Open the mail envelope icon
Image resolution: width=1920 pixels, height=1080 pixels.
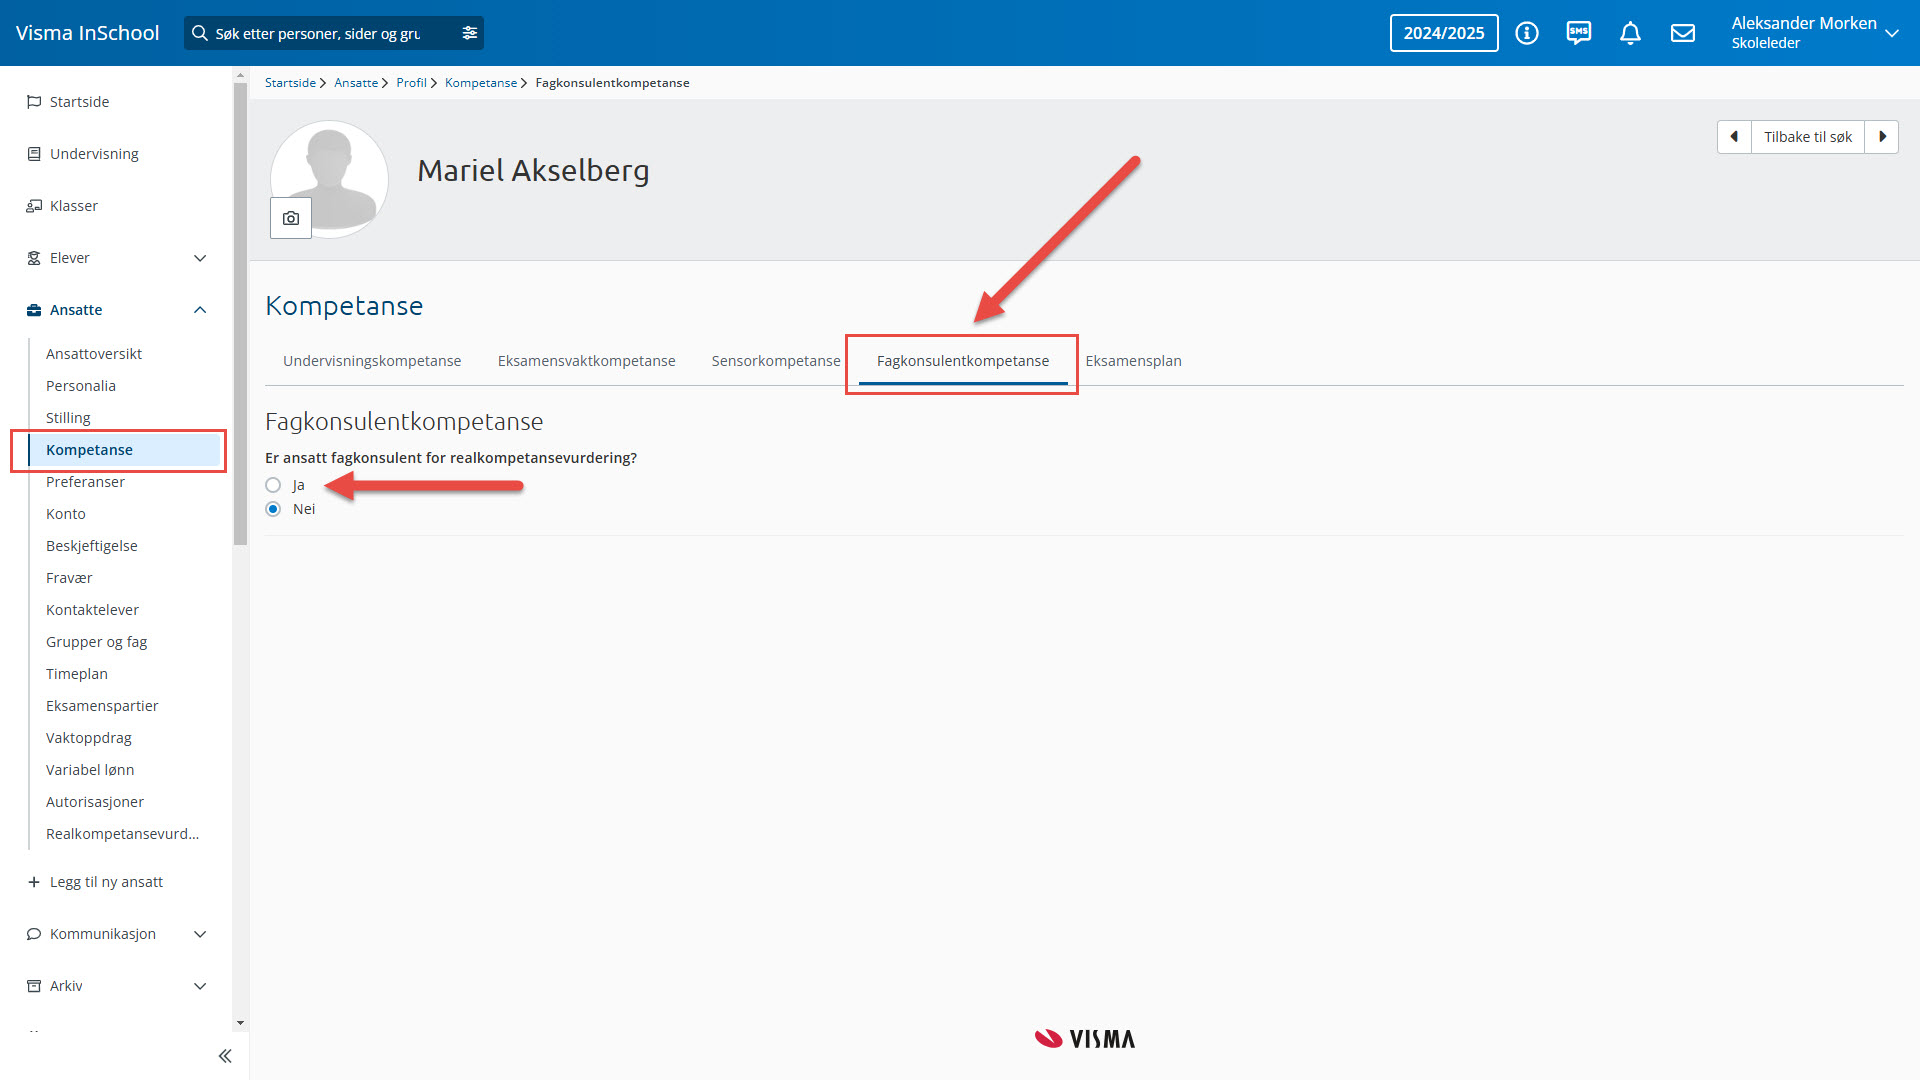coord(1683,33)
